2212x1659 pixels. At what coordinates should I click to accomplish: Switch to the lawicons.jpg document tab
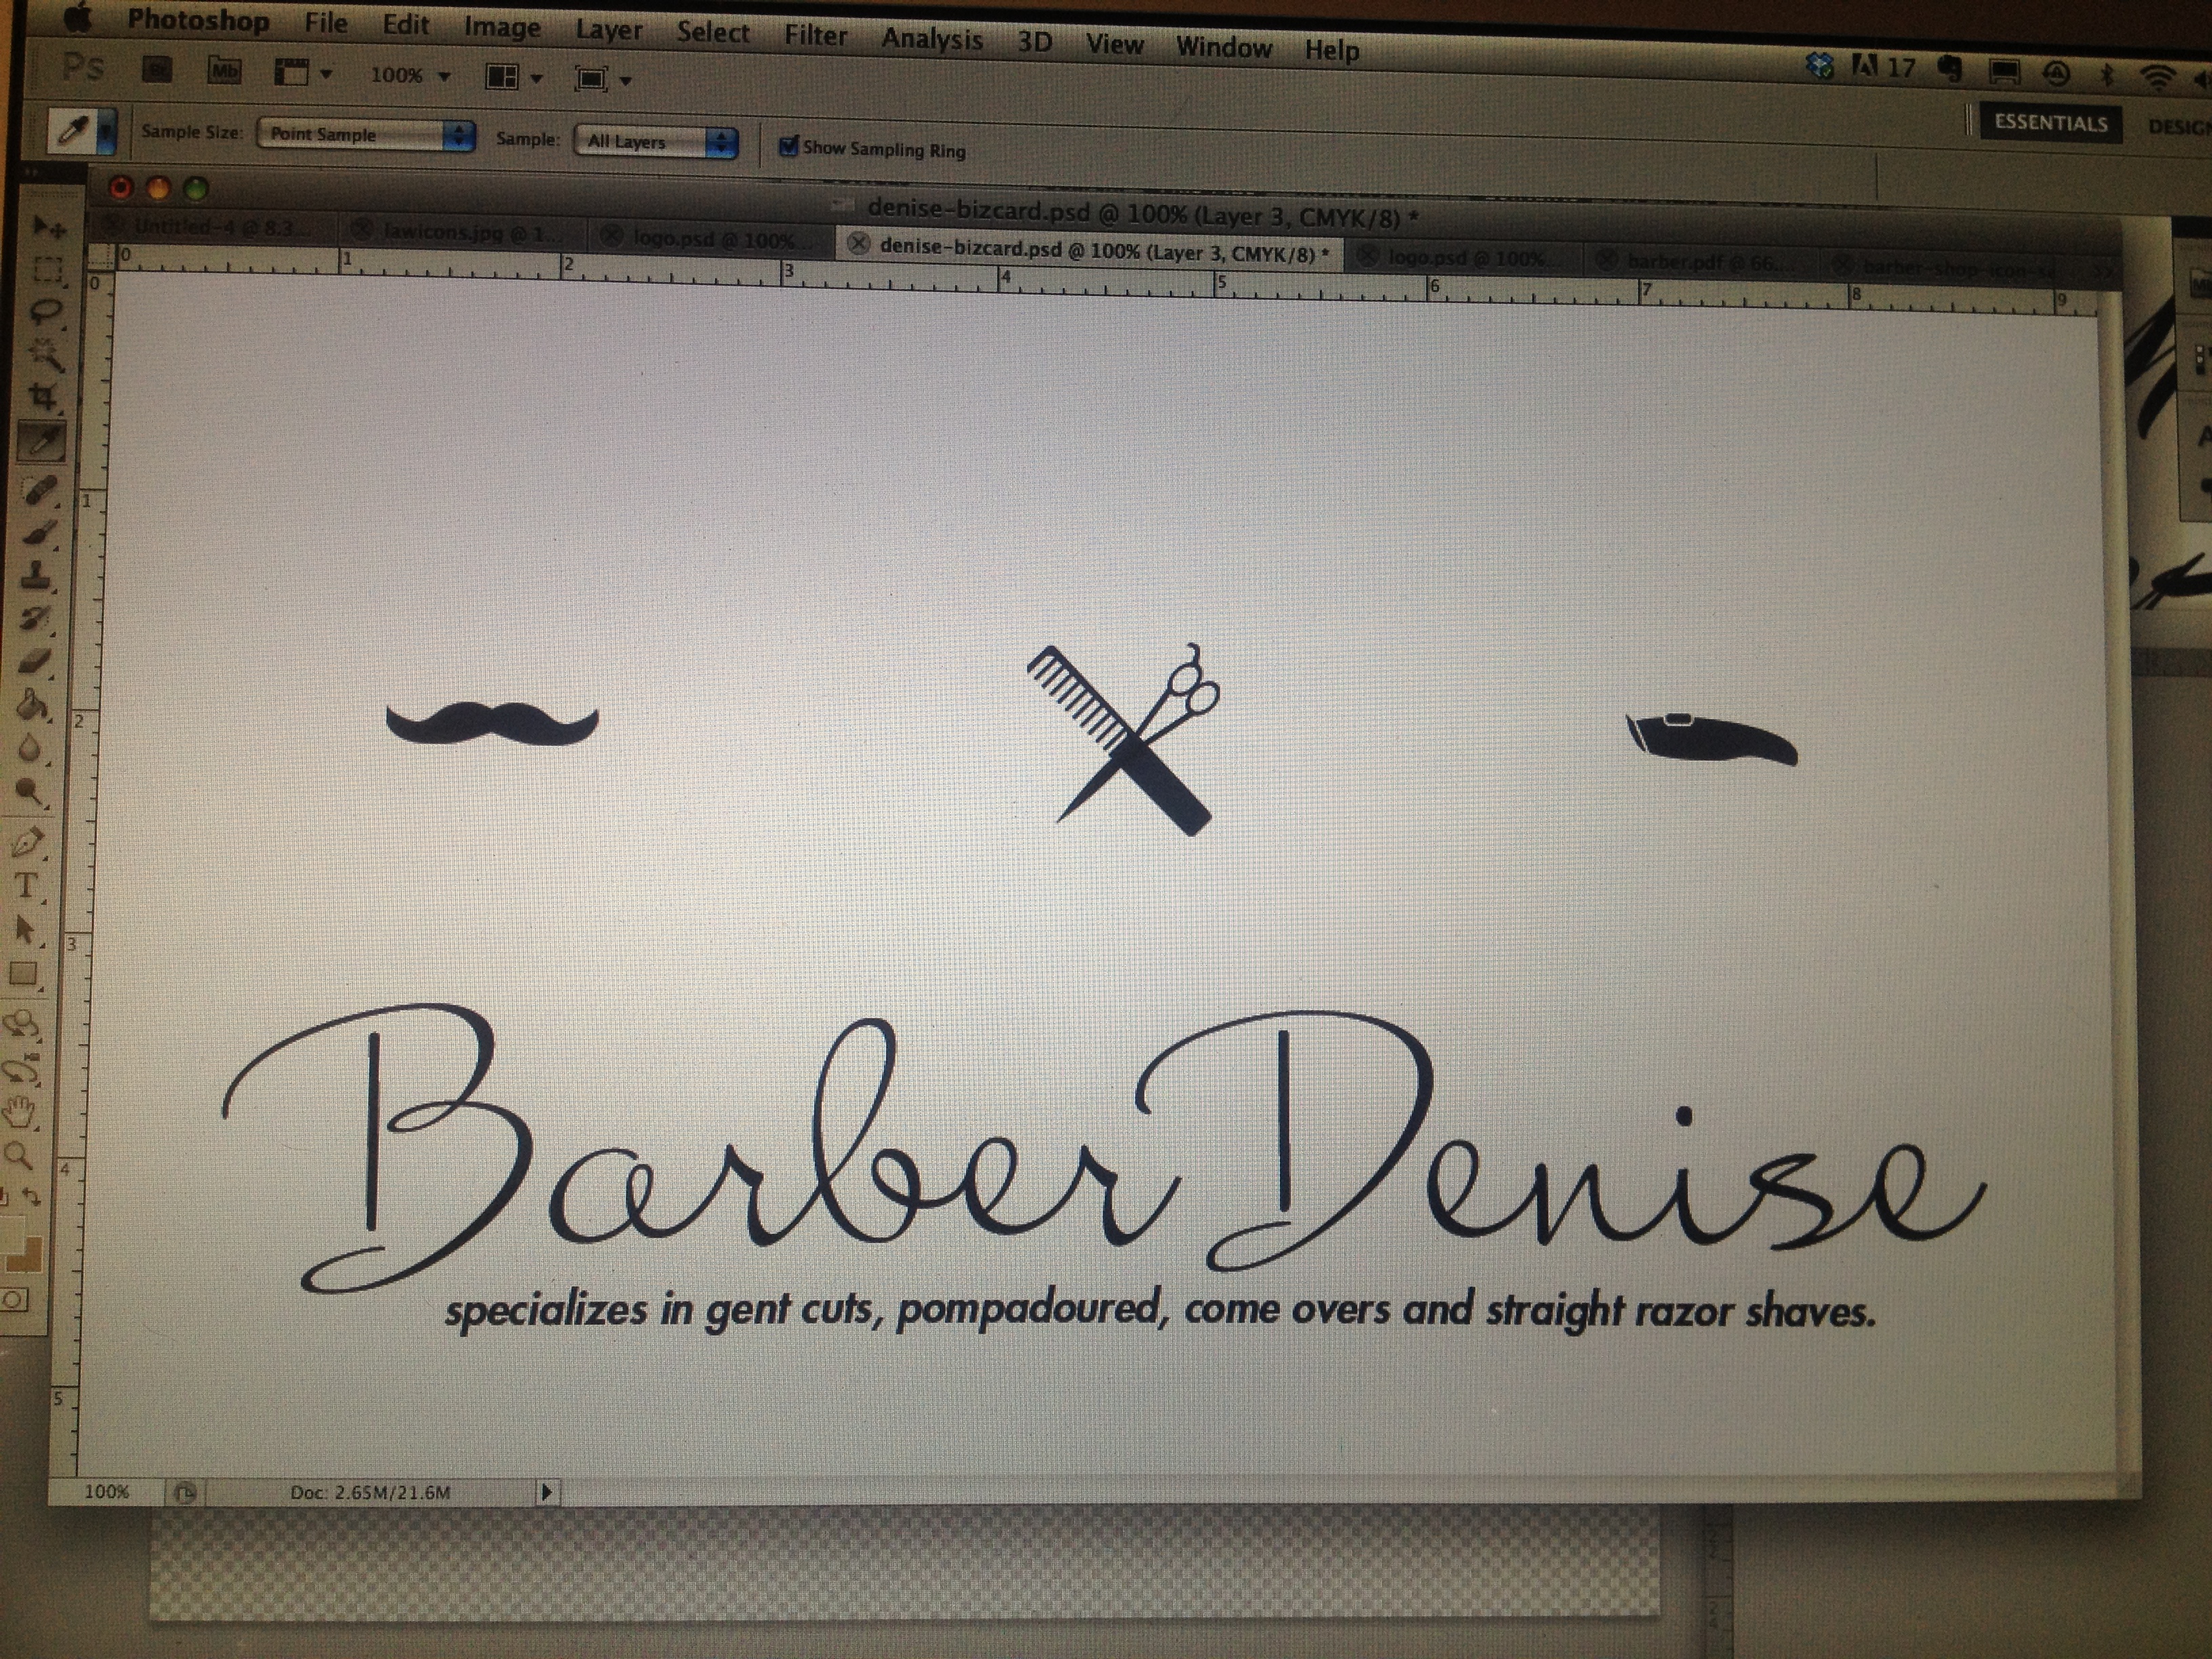click(462, 234)
